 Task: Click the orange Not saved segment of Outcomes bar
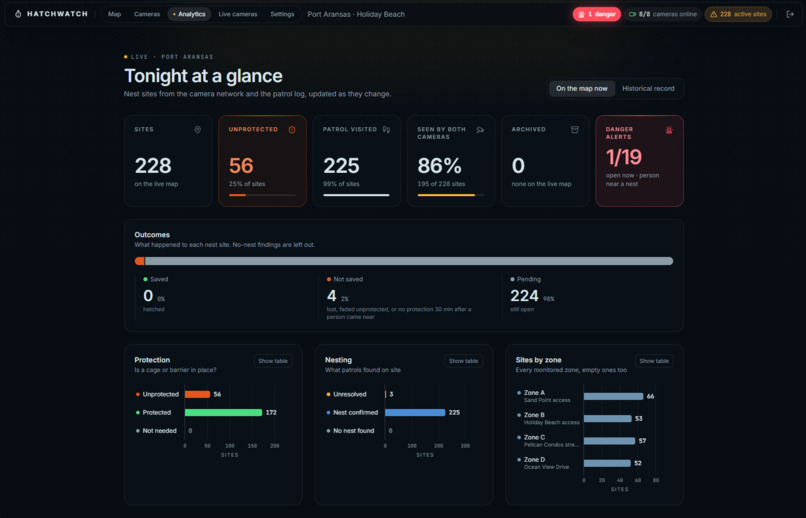tap(139, 261)
